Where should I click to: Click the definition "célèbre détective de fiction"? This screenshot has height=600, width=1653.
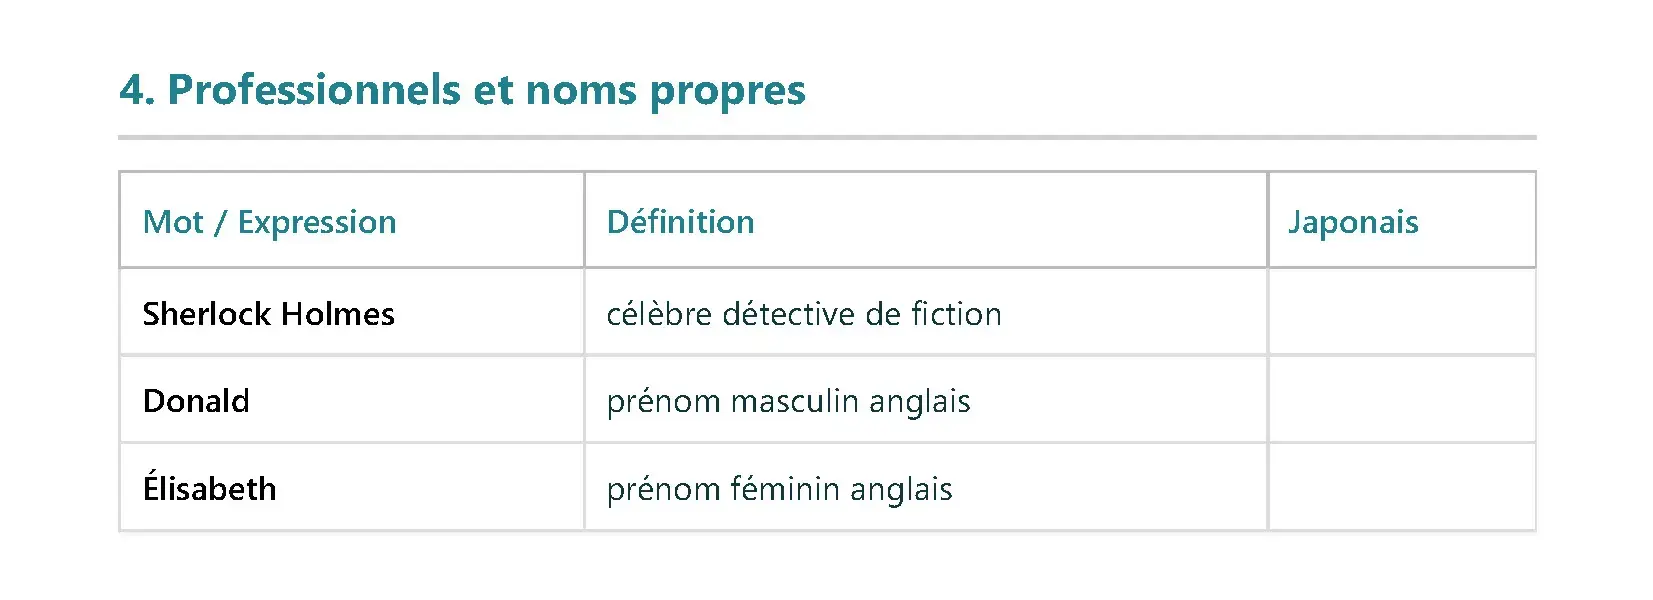(x=803, y=314)
